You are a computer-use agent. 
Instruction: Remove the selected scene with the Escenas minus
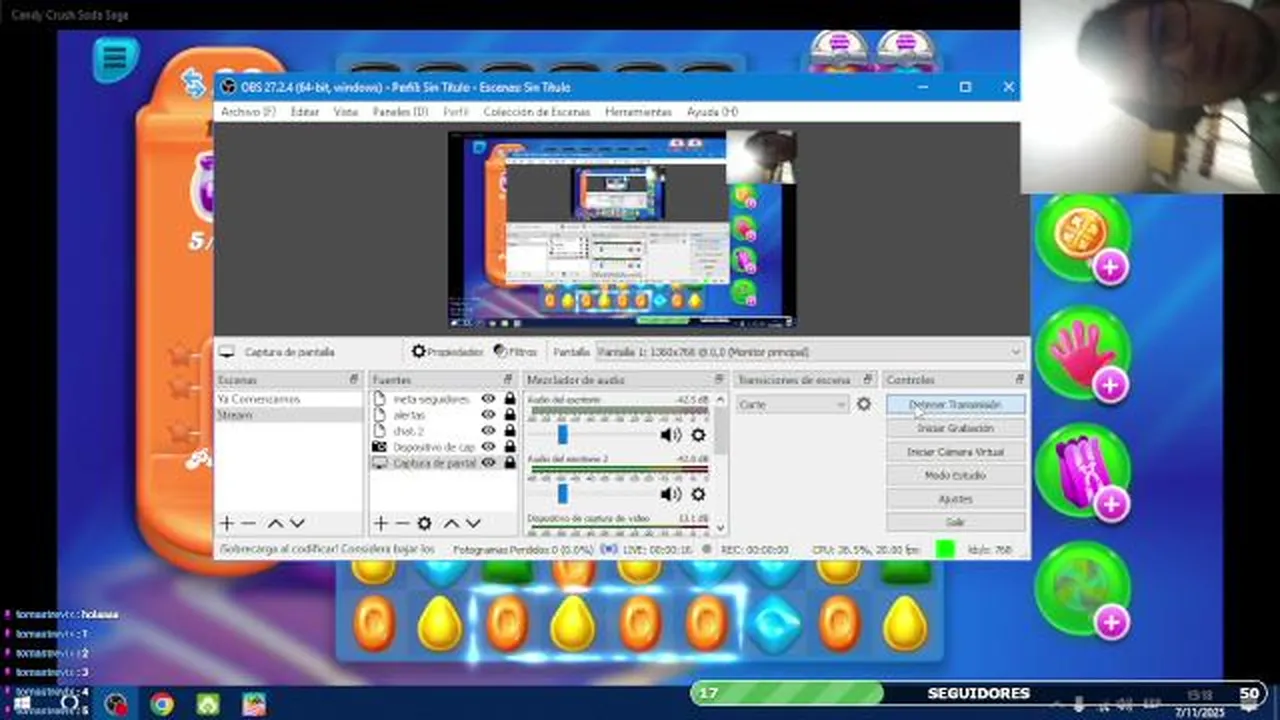(248, 523)
